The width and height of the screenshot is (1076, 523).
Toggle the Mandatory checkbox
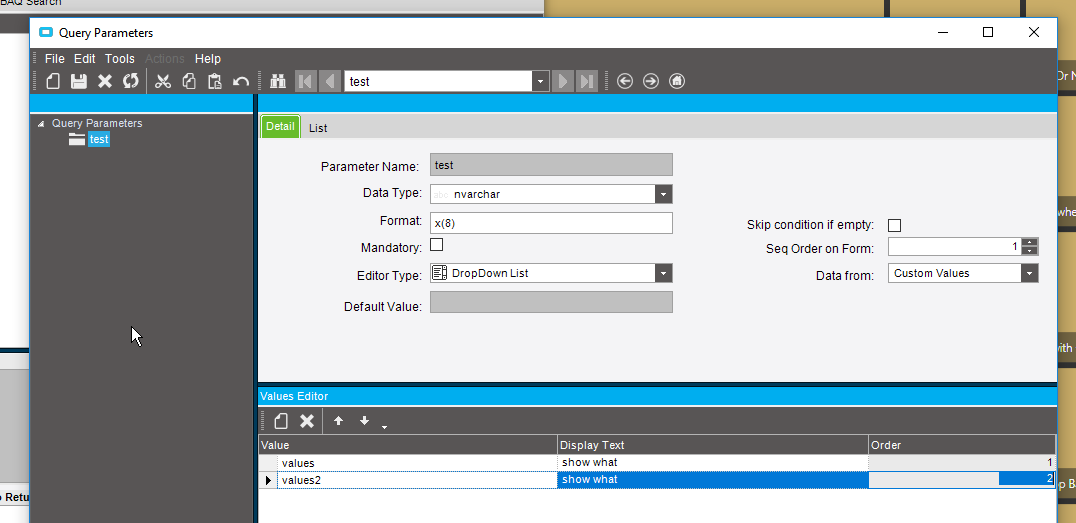[436, 244]
